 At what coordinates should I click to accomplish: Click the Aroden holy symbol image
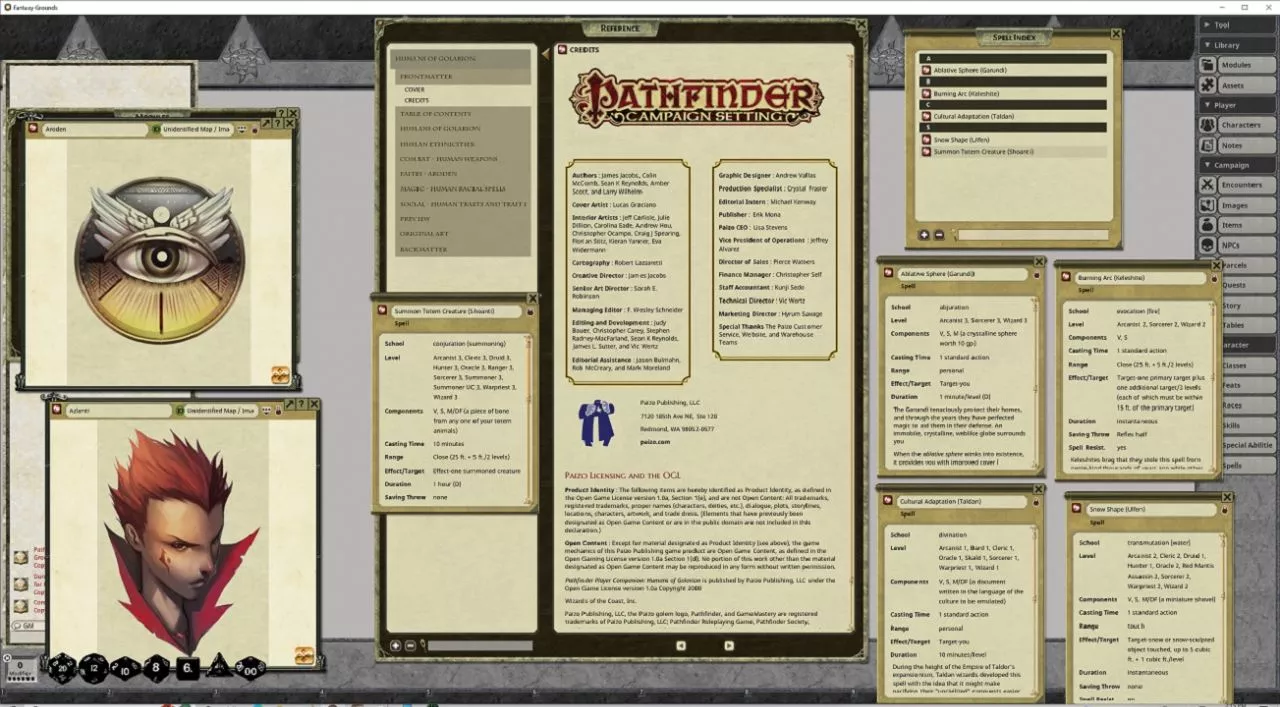pyautogui.click(x=160, y=260)
